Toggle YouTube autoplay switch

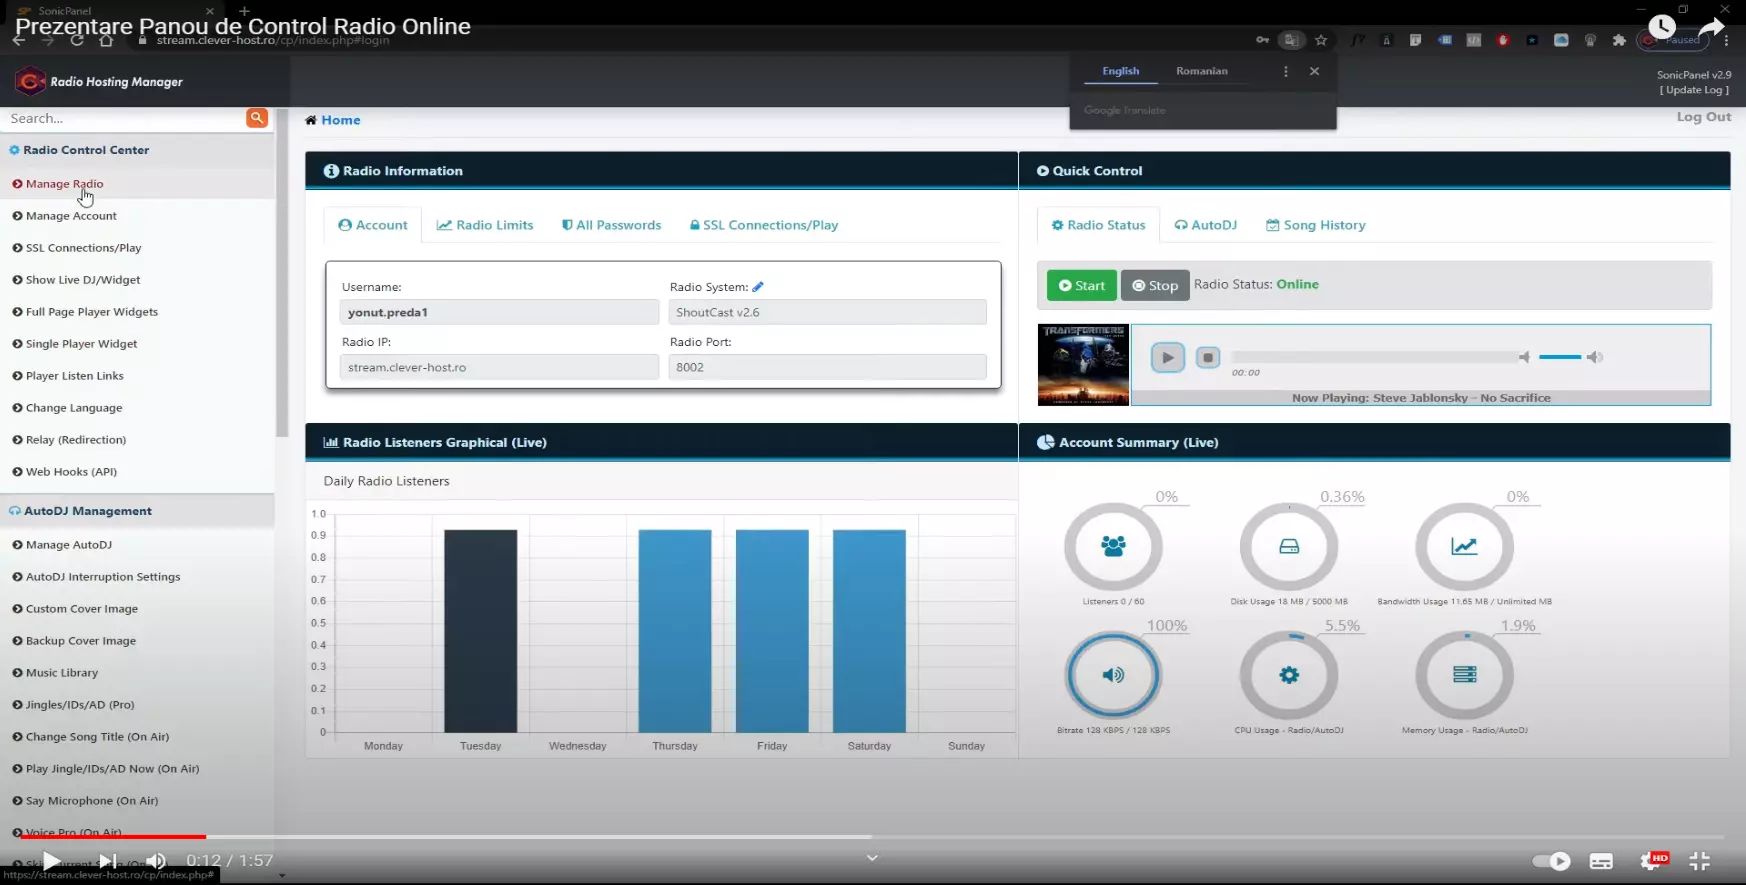point(1551,861)
